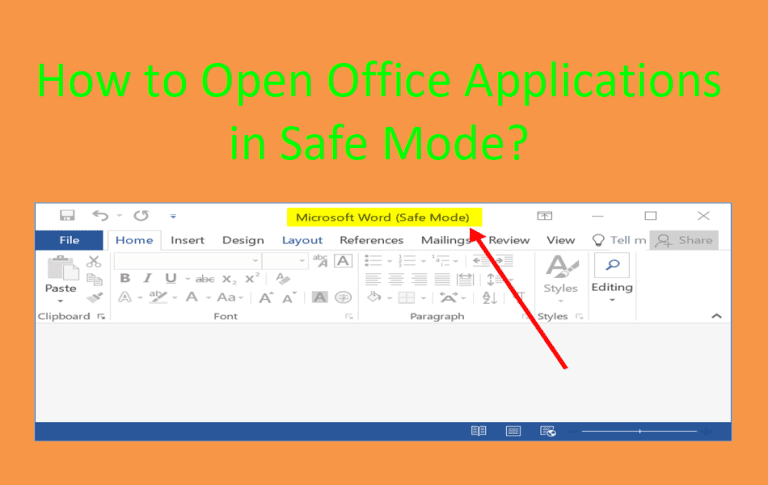Click the Borders grid icon
This screenshot has height=485, width=768.
407,297
